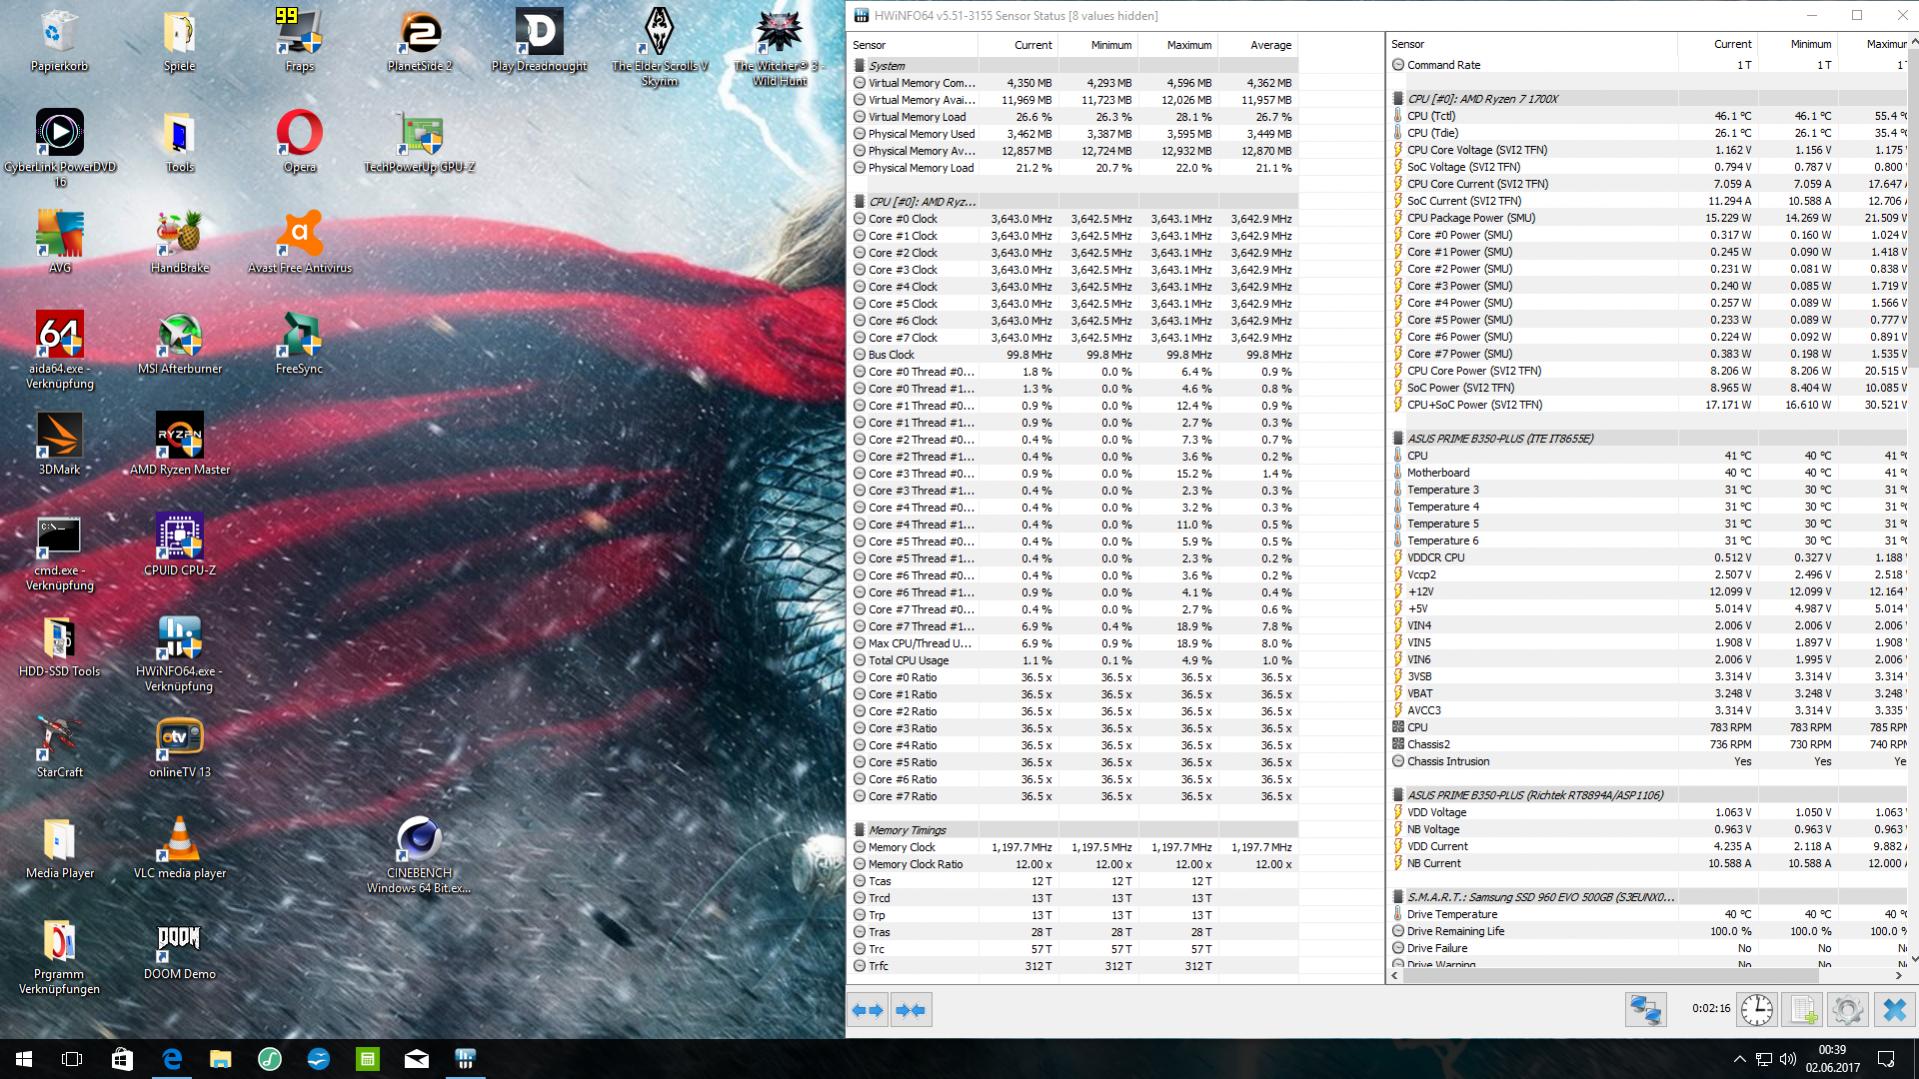This screenshot has height=1079, width=1919.
Task: Select the Memory Timings group header
Action: [x=1073, y=830]
